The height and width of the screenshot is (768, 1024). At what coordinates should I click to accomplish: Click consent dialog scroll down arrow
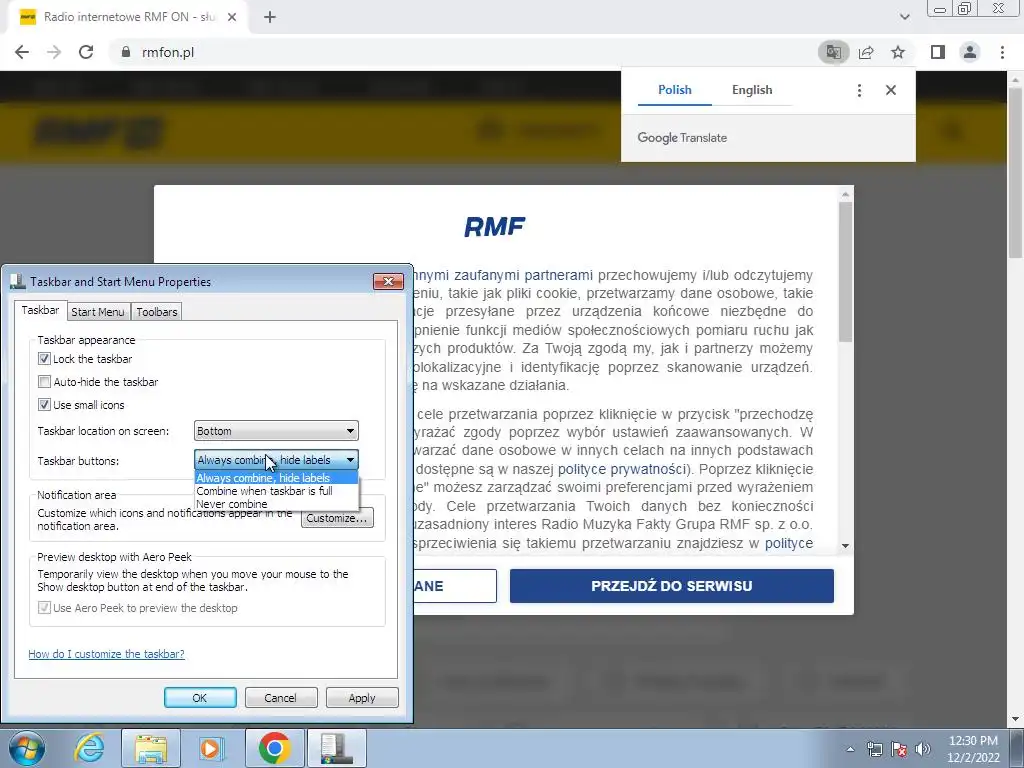tap(846, 546)
